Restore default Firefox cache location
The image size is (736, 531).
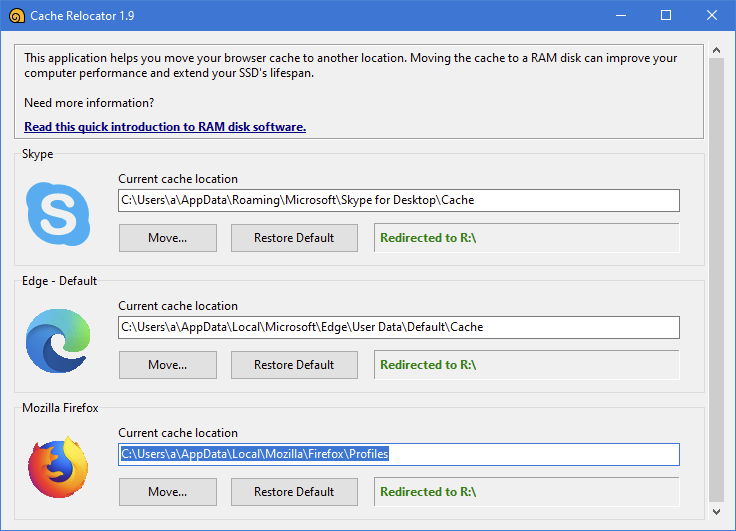coord(294,492)
